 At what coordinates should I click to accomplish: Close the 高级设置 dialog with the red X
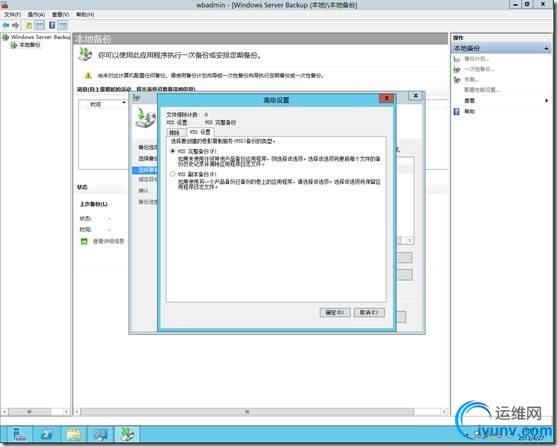pos(386,98)
